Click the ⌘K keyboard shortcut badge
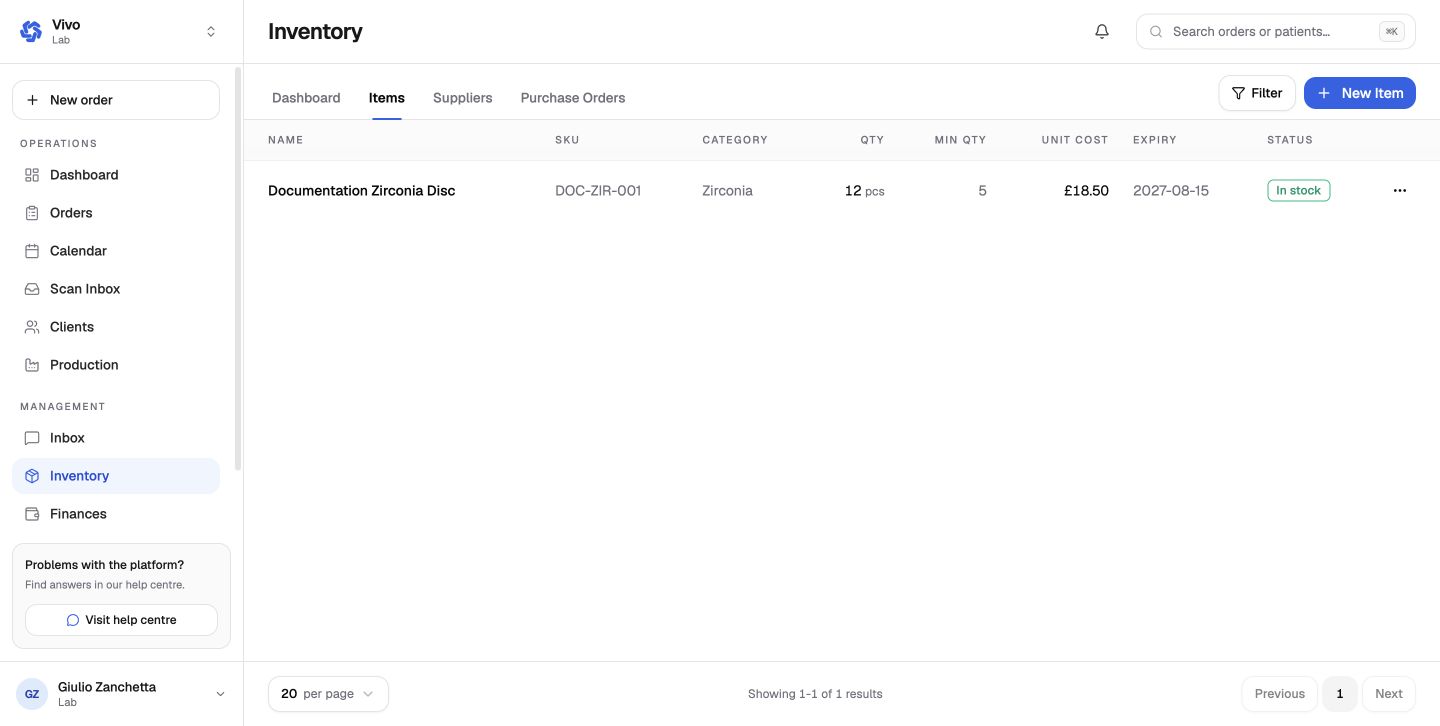Image resolution: width=1440 pixels, height=726 pixels. pyautogui.click(x=1392, y=32)
